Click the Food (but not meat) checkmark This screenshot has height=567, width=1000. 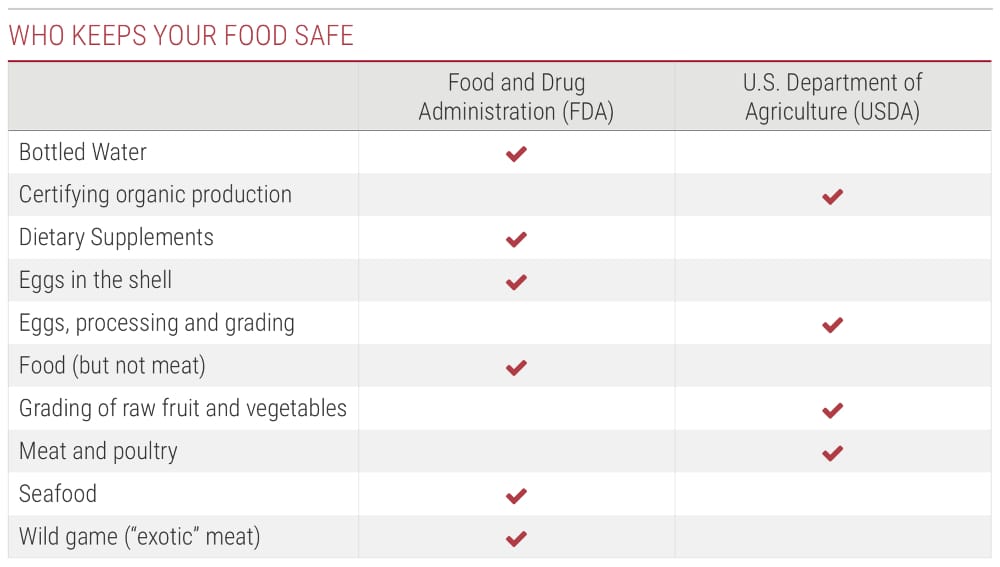tap(516, 367)
